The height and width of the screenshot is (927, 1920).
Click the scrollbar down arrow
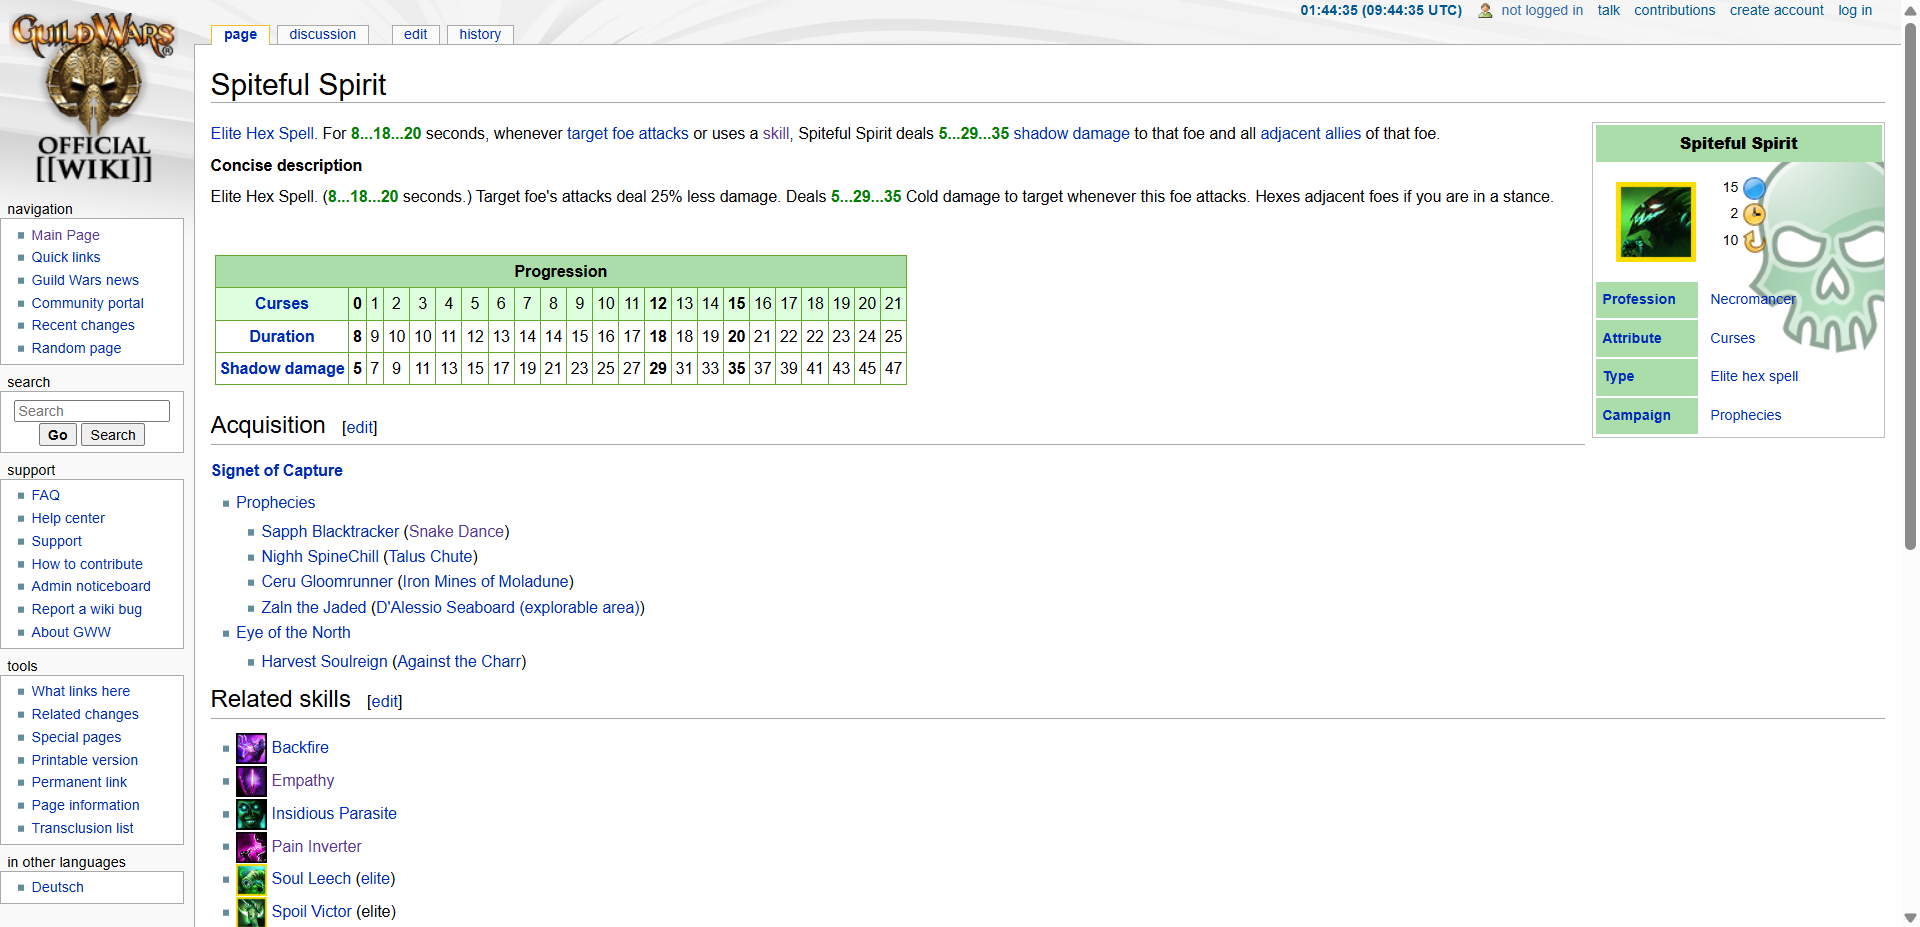[1910, 917]
